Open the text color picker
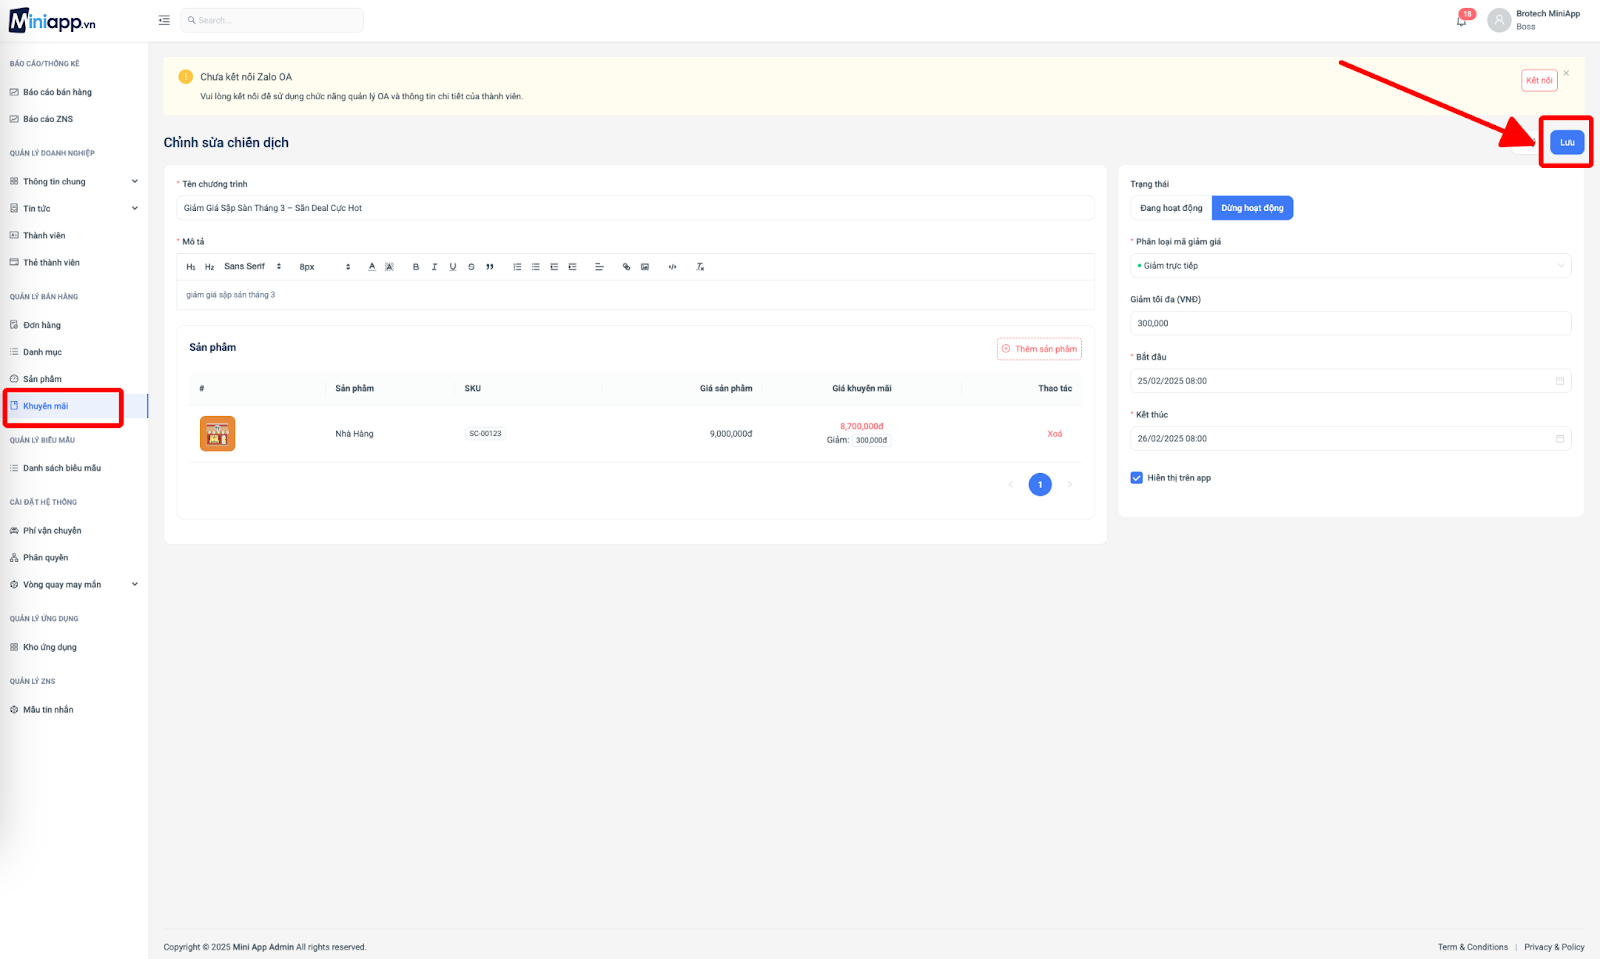This screenshot has height=959, width=1600. (x=372, y=267)
